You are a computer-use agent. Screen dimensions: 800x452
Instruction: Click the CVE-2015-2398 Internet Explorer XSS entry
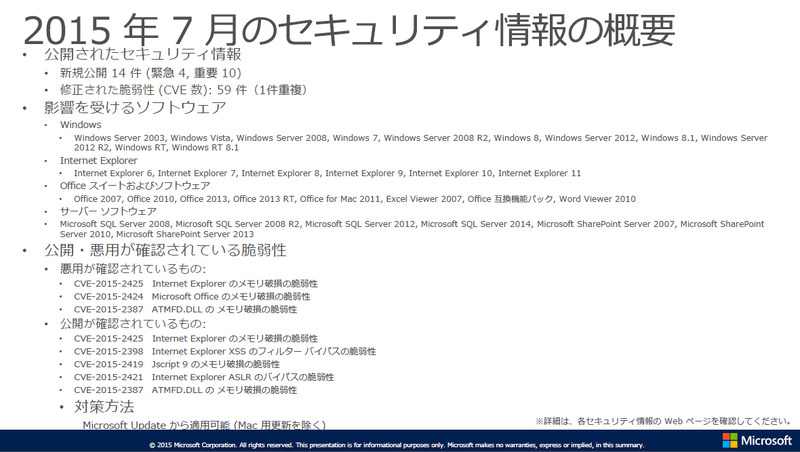tap(224, 351)
